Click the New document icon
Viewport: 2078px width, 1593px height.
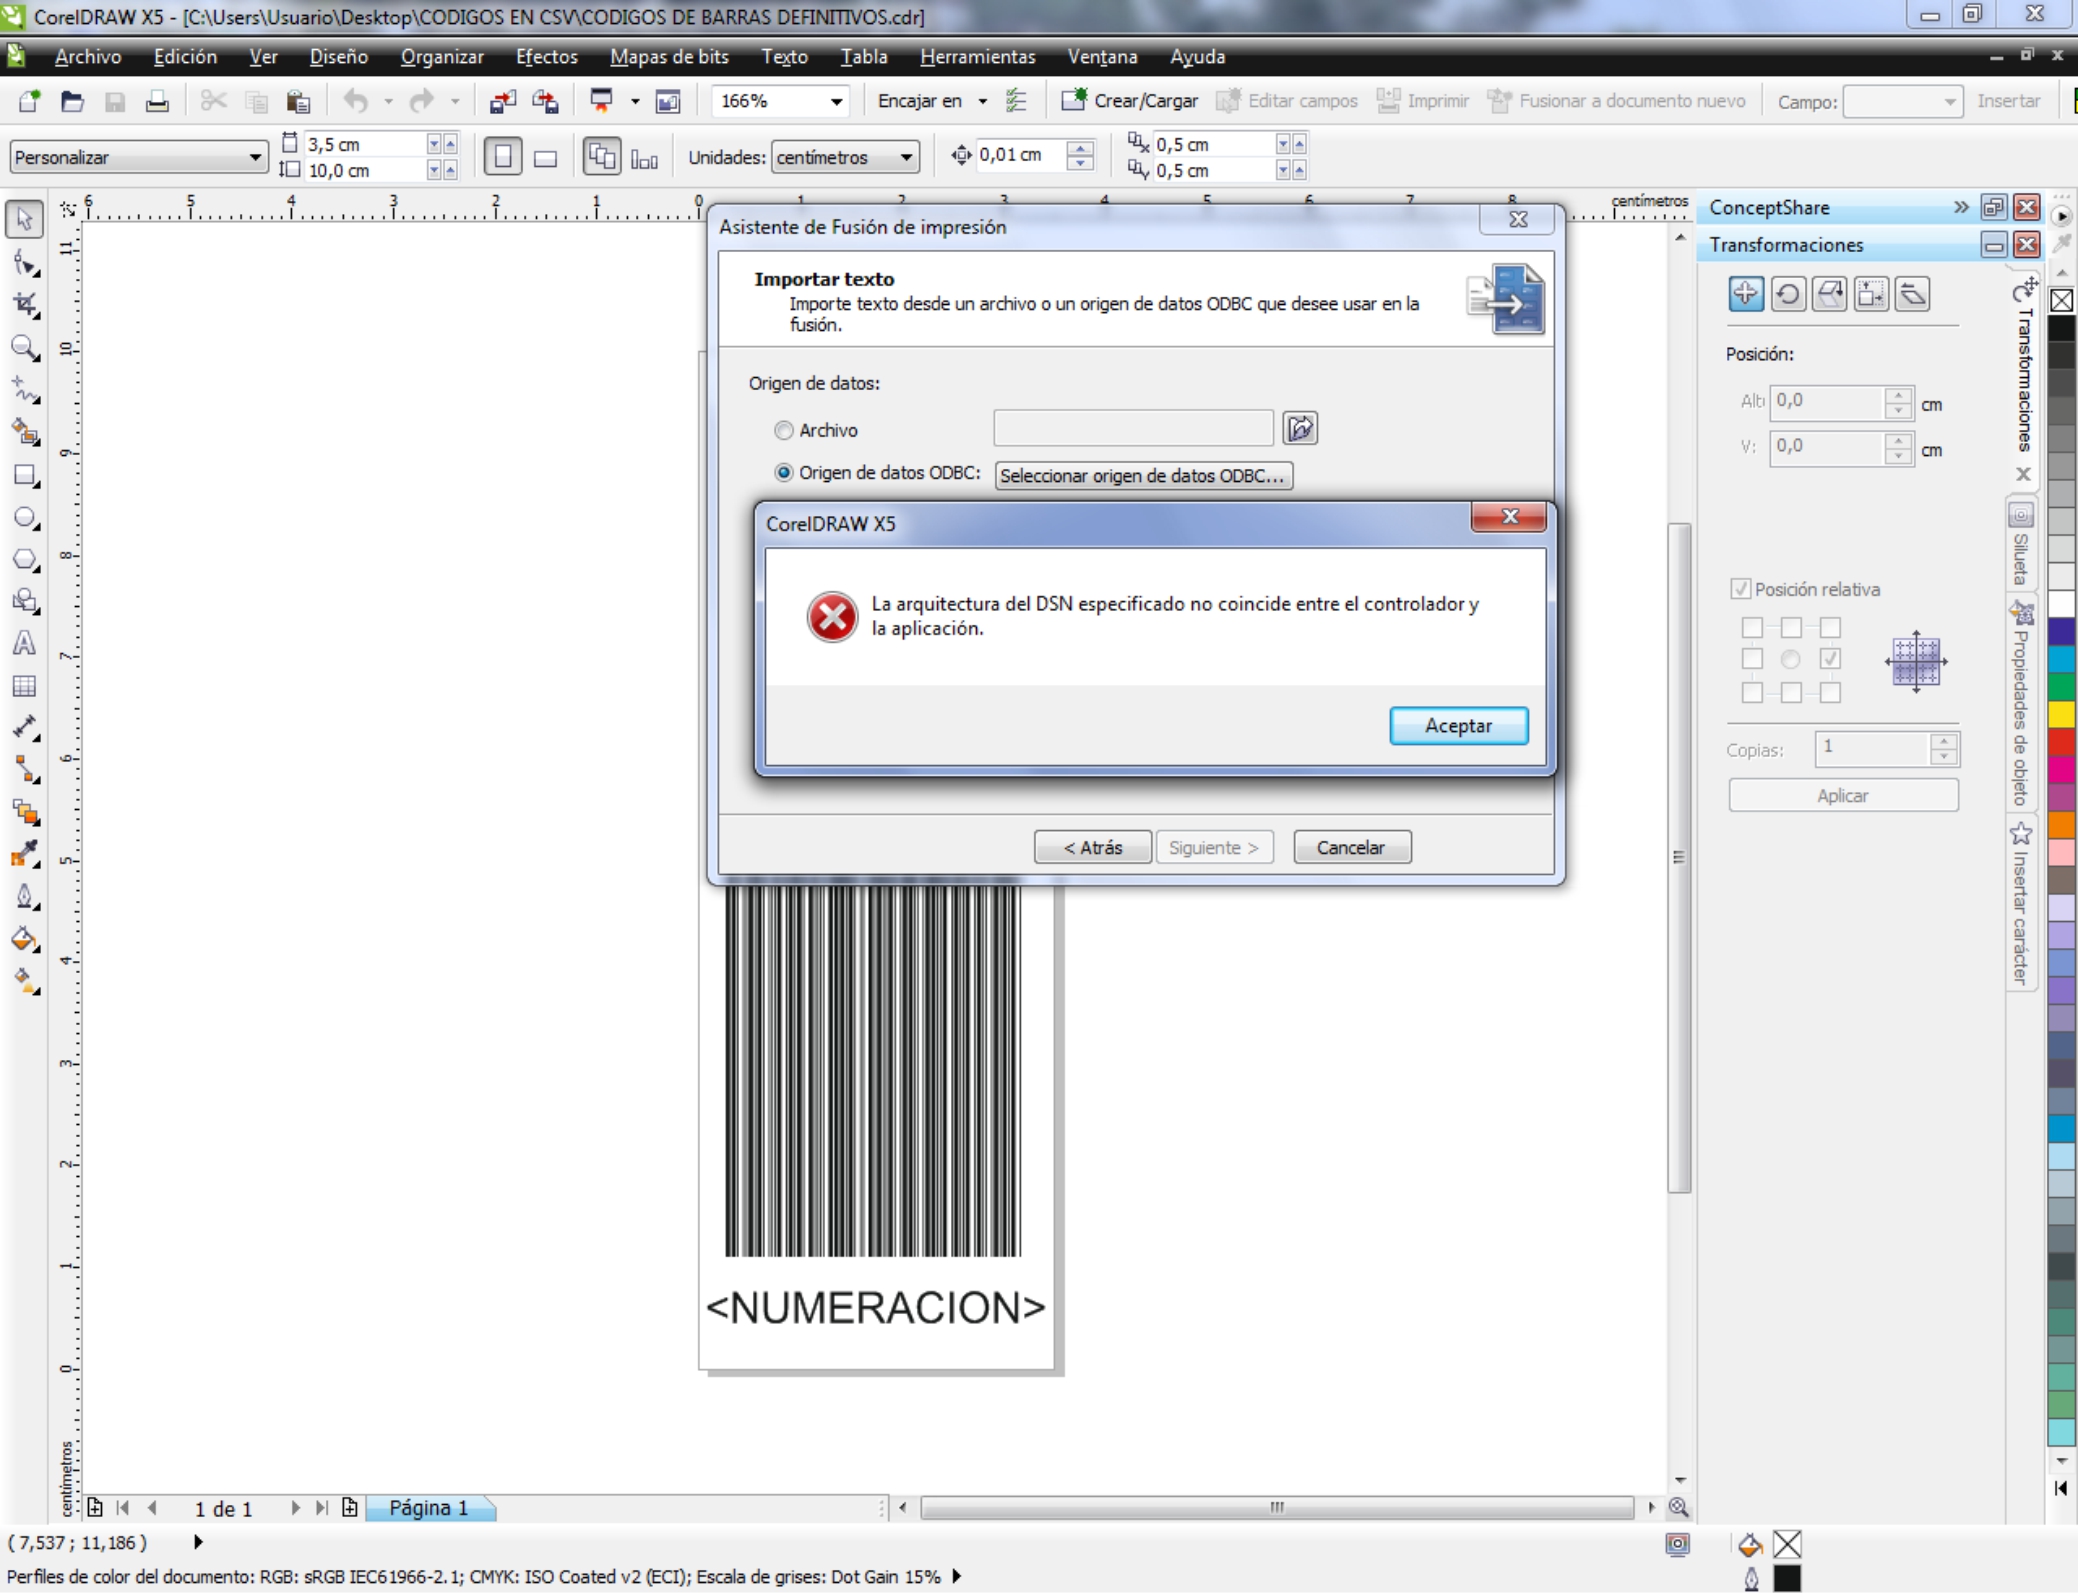tap(29, 100)
